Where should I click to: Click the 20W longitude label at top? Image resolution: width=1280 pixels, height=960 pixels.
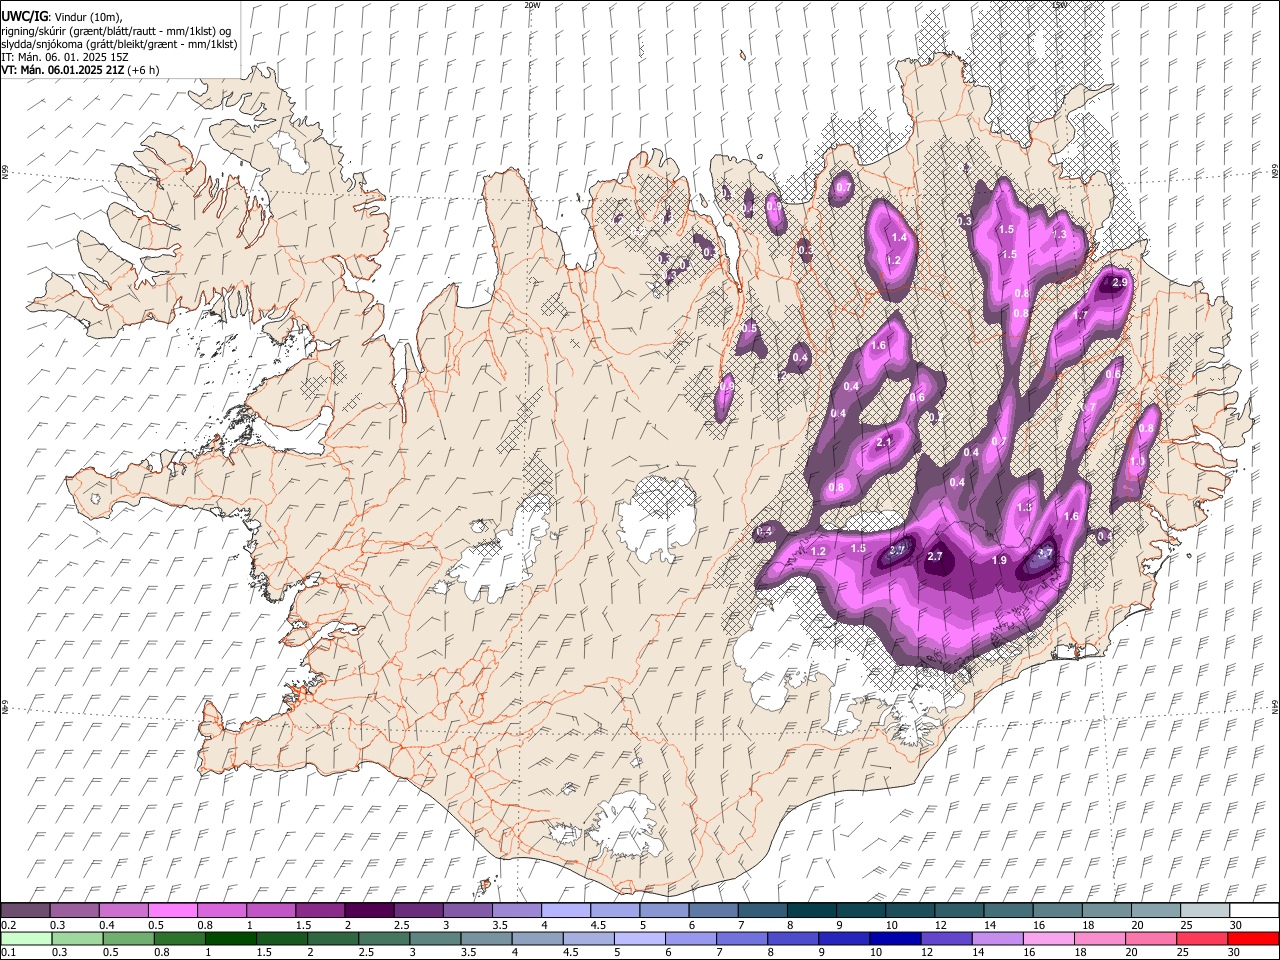pos(532,5)
